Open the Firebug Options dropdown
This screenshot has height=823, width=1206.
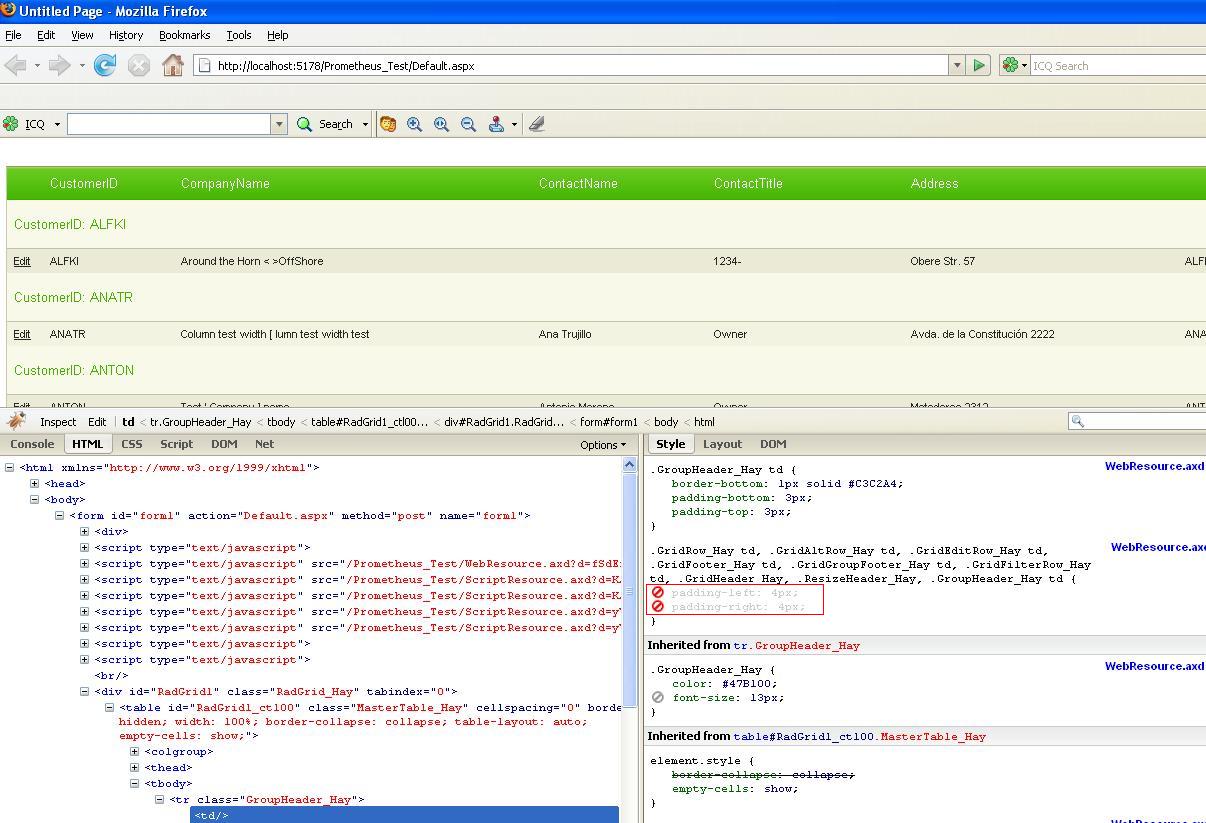point(603,445)
